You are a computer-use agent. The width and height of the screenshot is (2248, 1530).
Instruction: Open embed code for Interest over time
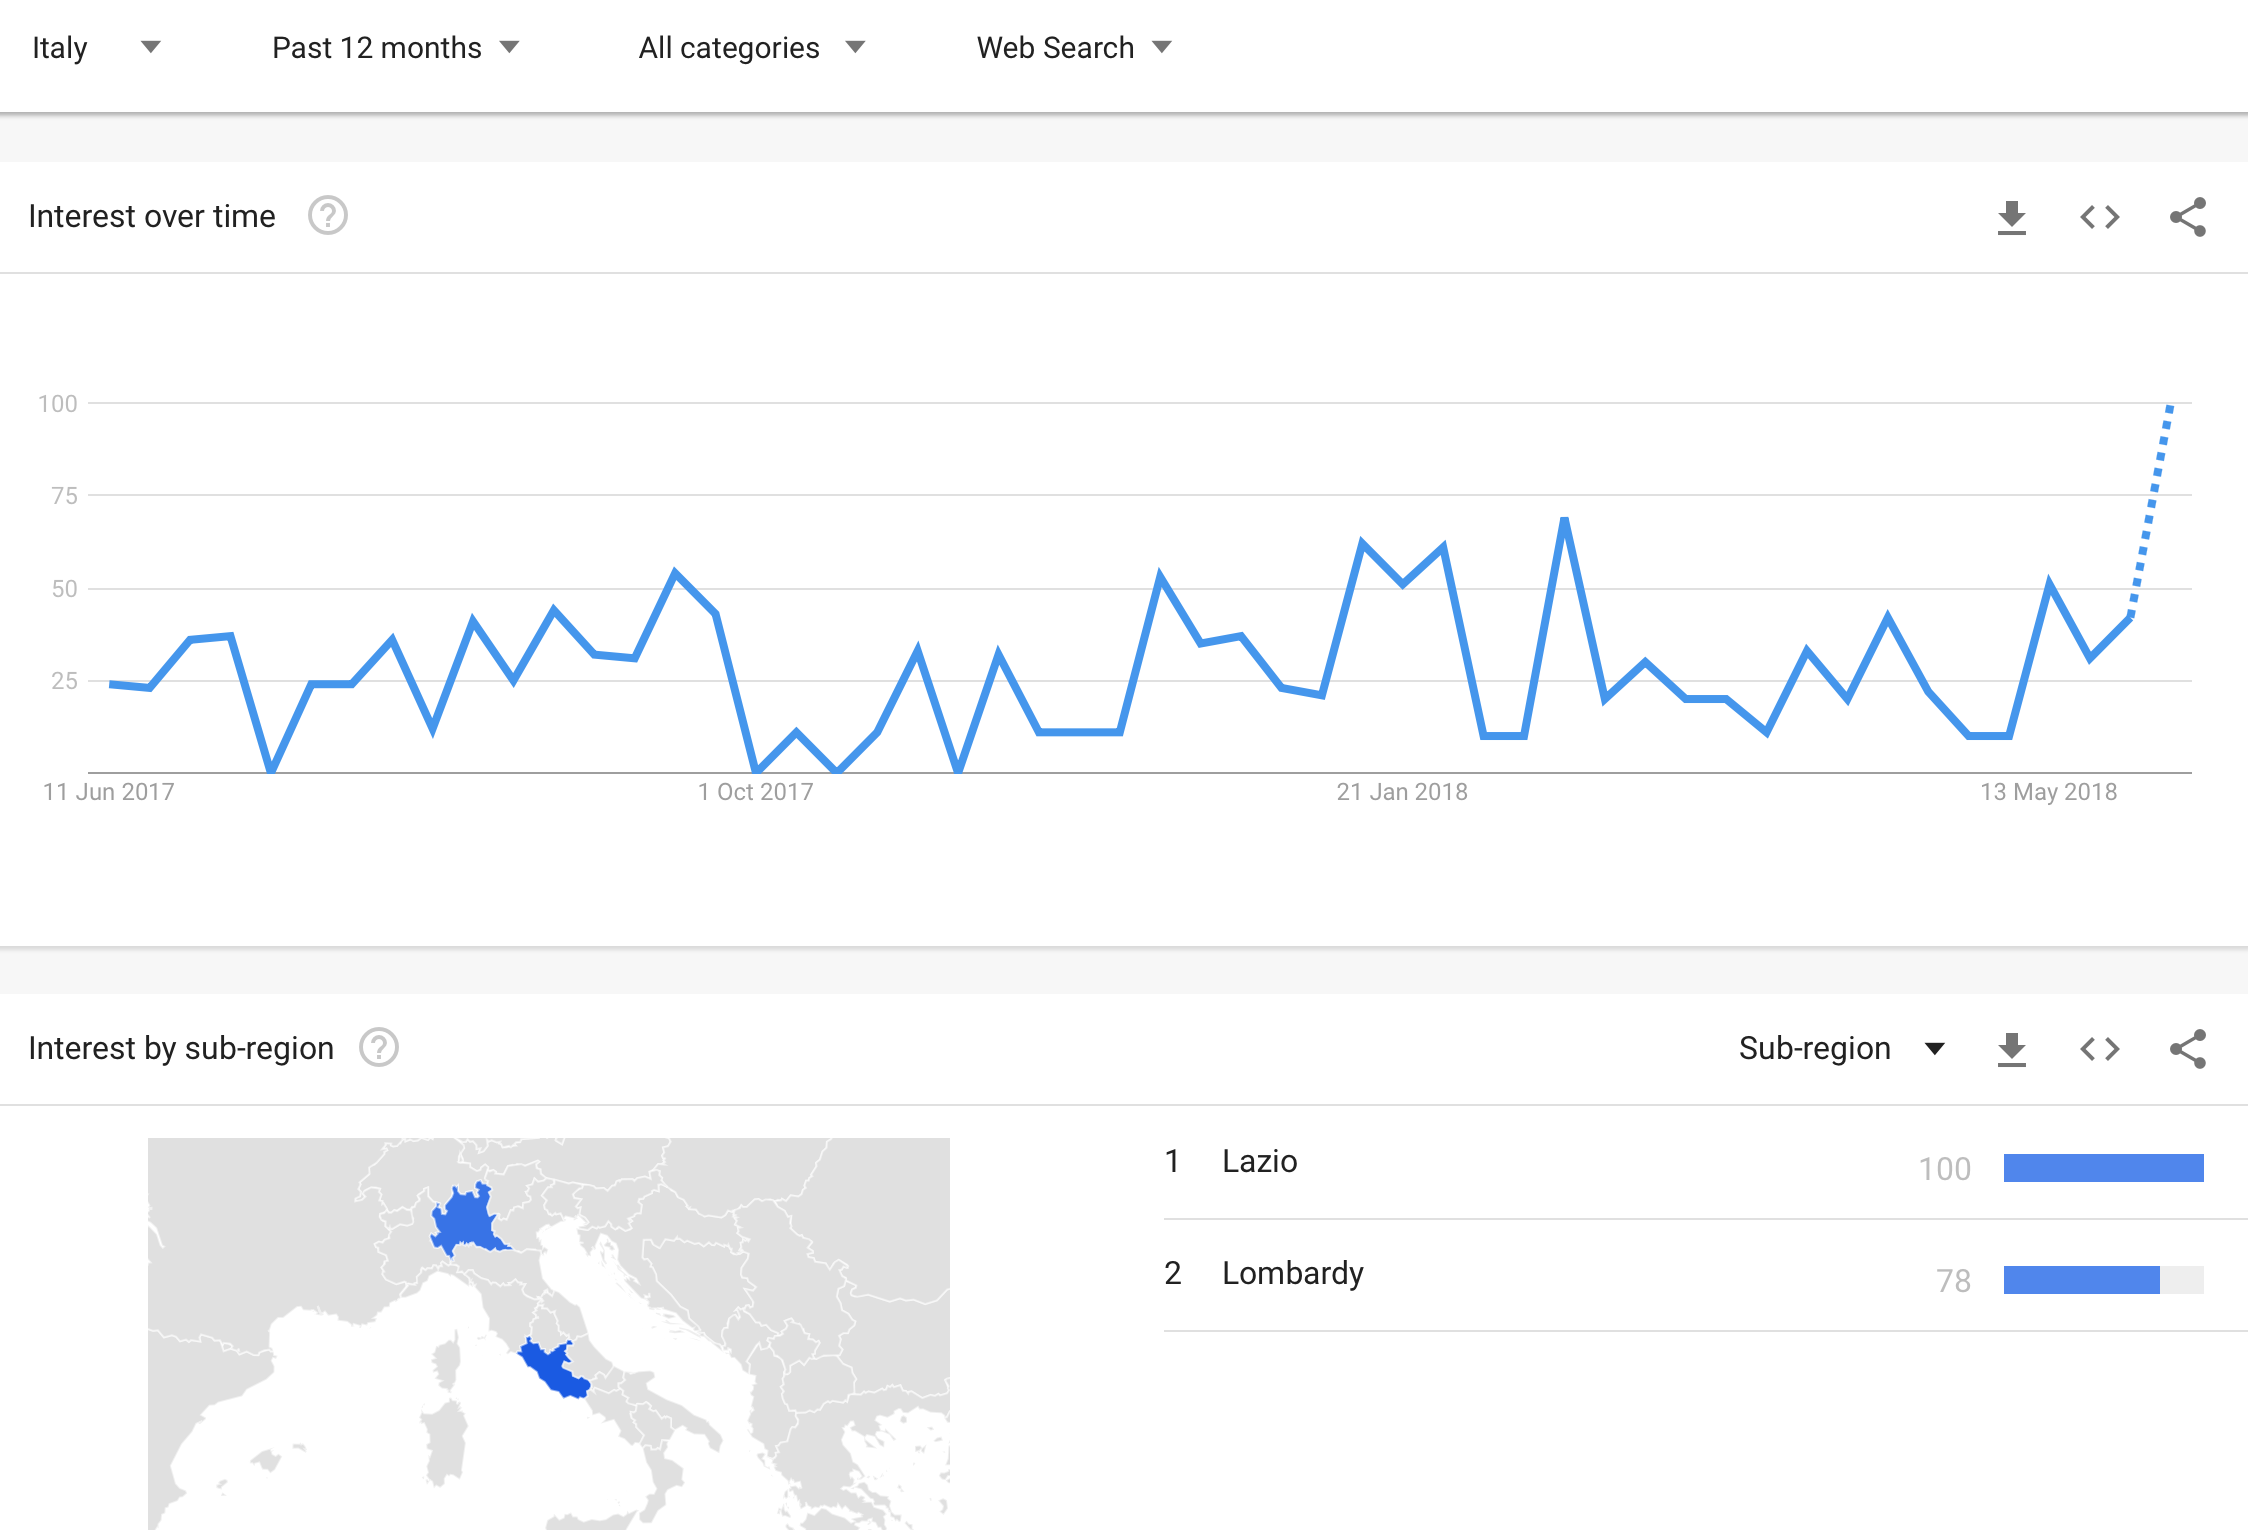[2099, 217]
